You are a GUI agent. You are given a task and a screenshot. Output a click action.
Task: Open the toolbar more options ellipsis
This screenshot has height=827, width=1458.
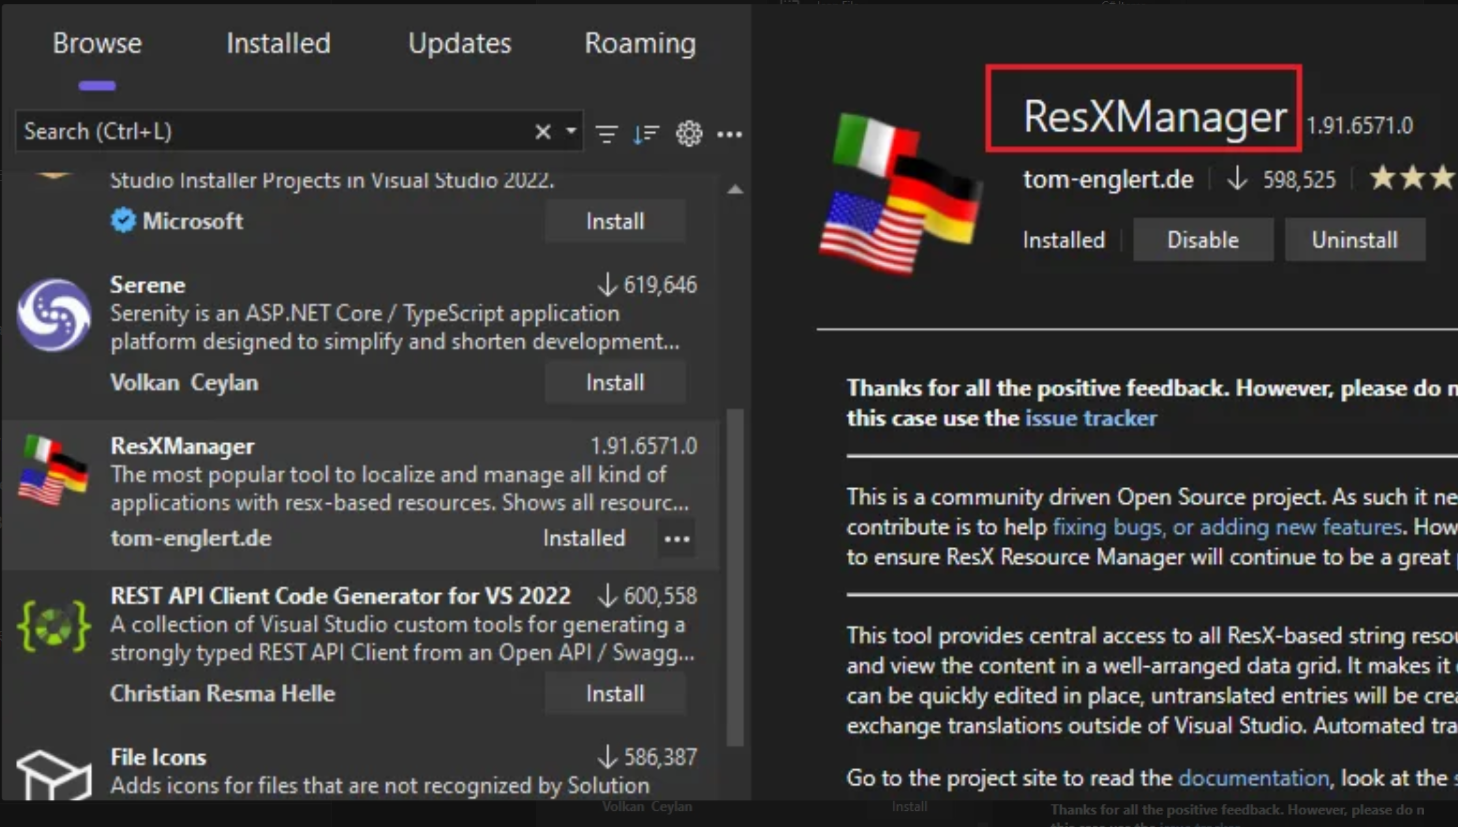point(730,133)
